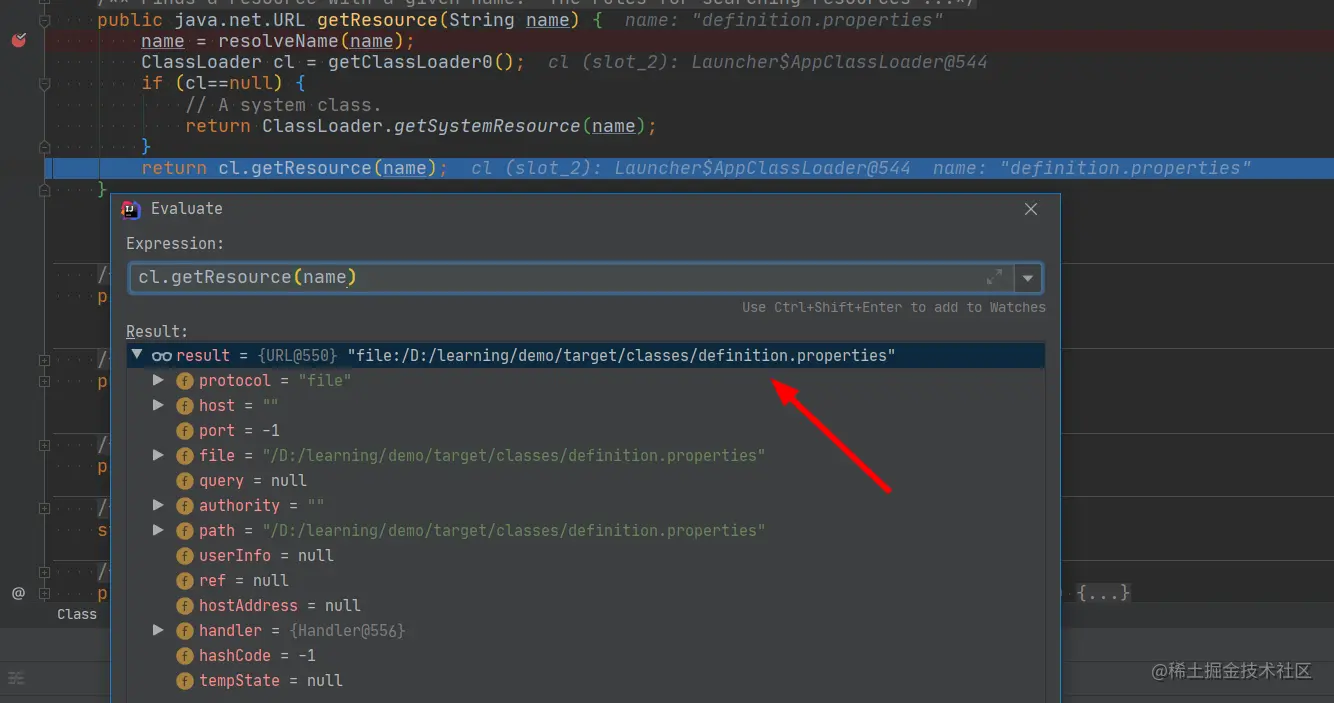Collapse the result URL@550 node
The width and height of the screenshot is (1334, 703).
coord(137,355)
